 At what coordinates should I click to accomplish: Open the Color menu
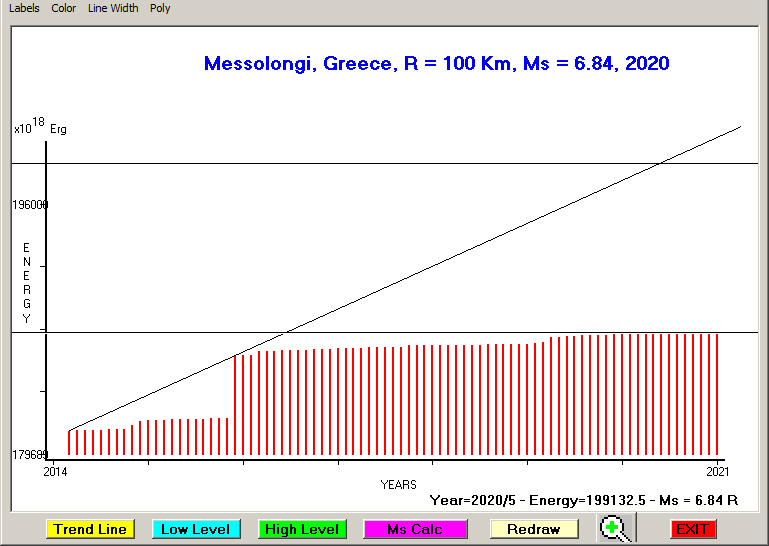(64, 8)
